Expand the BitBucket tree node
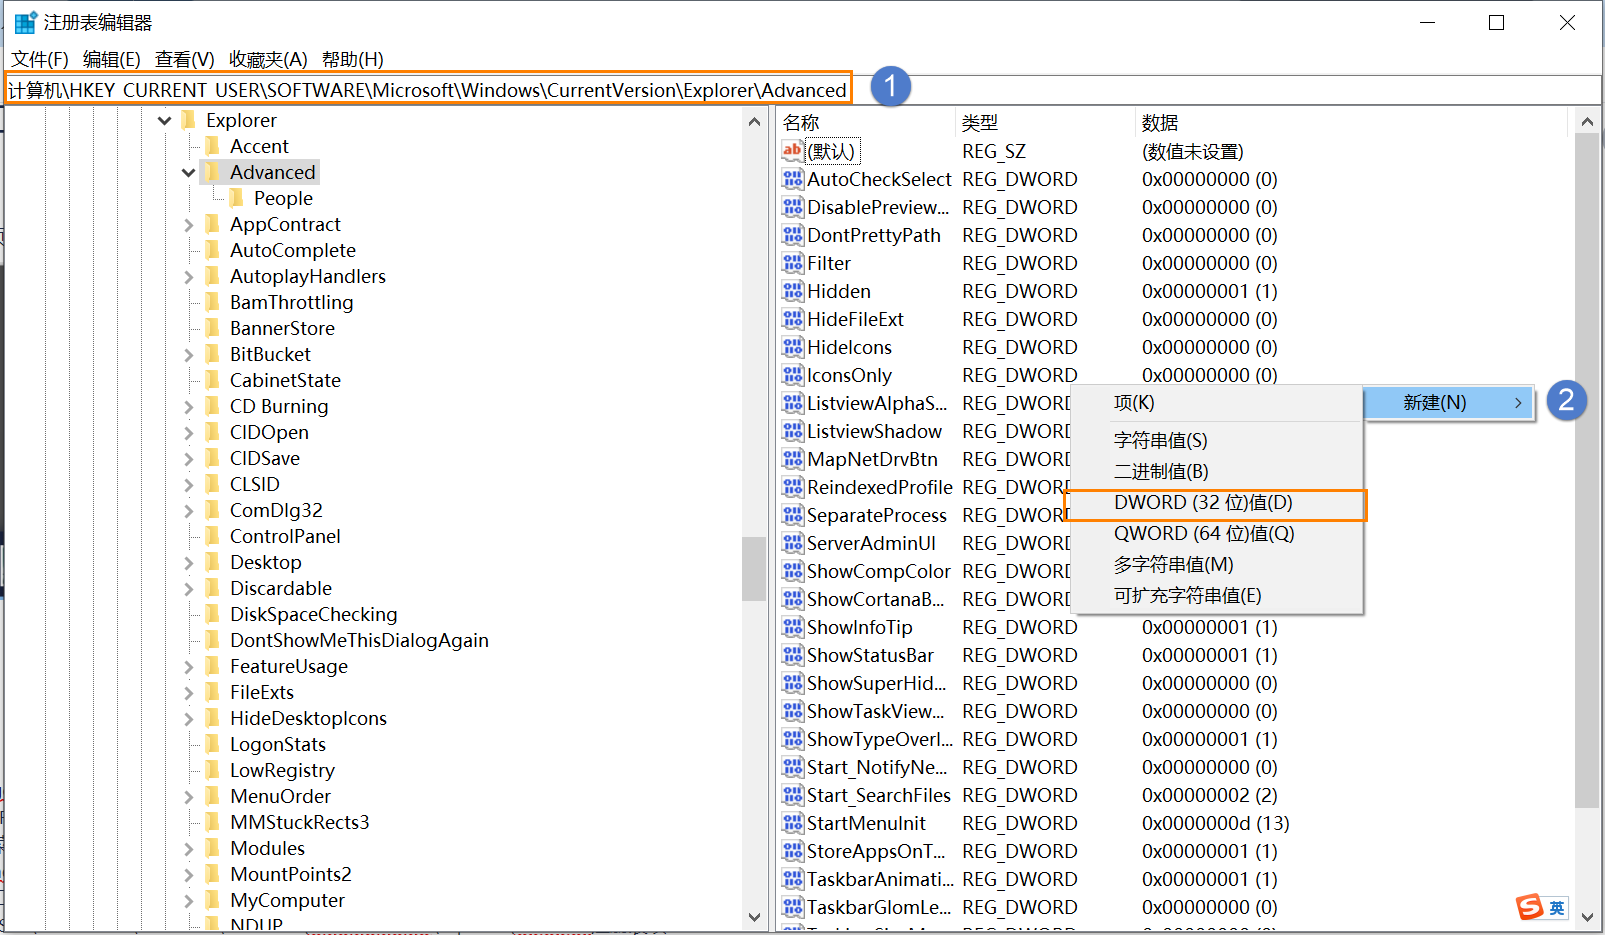The width and height of the screenshot is (1605, 935). [189, 355]
